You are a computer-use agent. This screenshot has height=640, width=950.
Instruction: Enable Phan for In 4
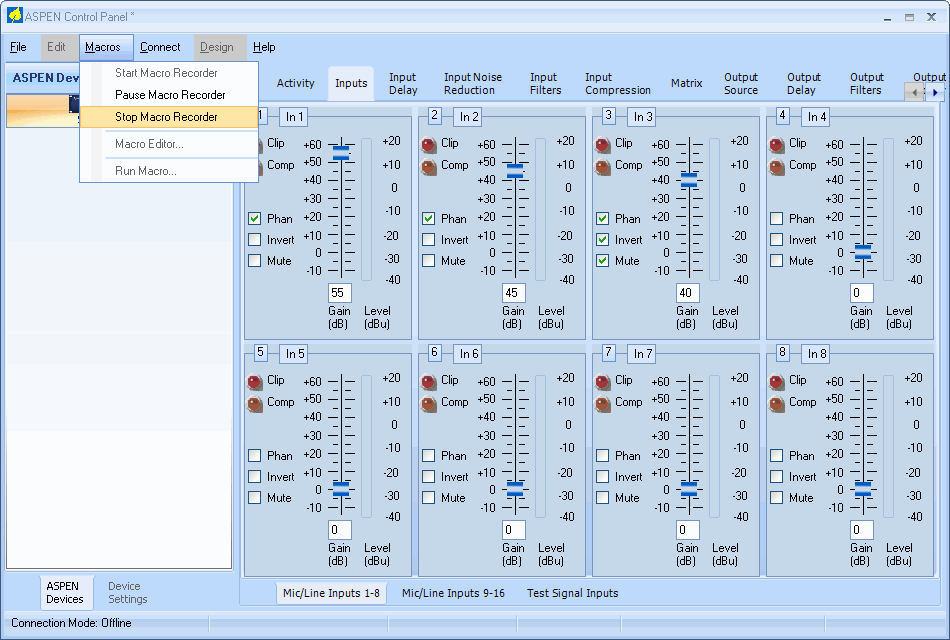coord(776,218)
